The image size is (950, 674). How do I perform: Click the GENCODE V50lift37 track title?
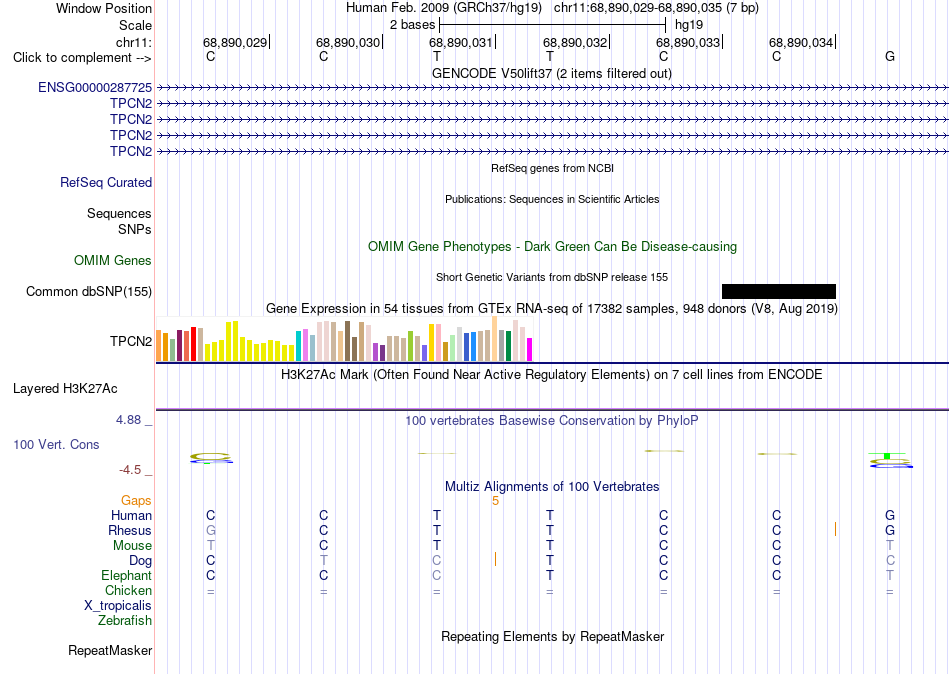click(x=552, y=73)
